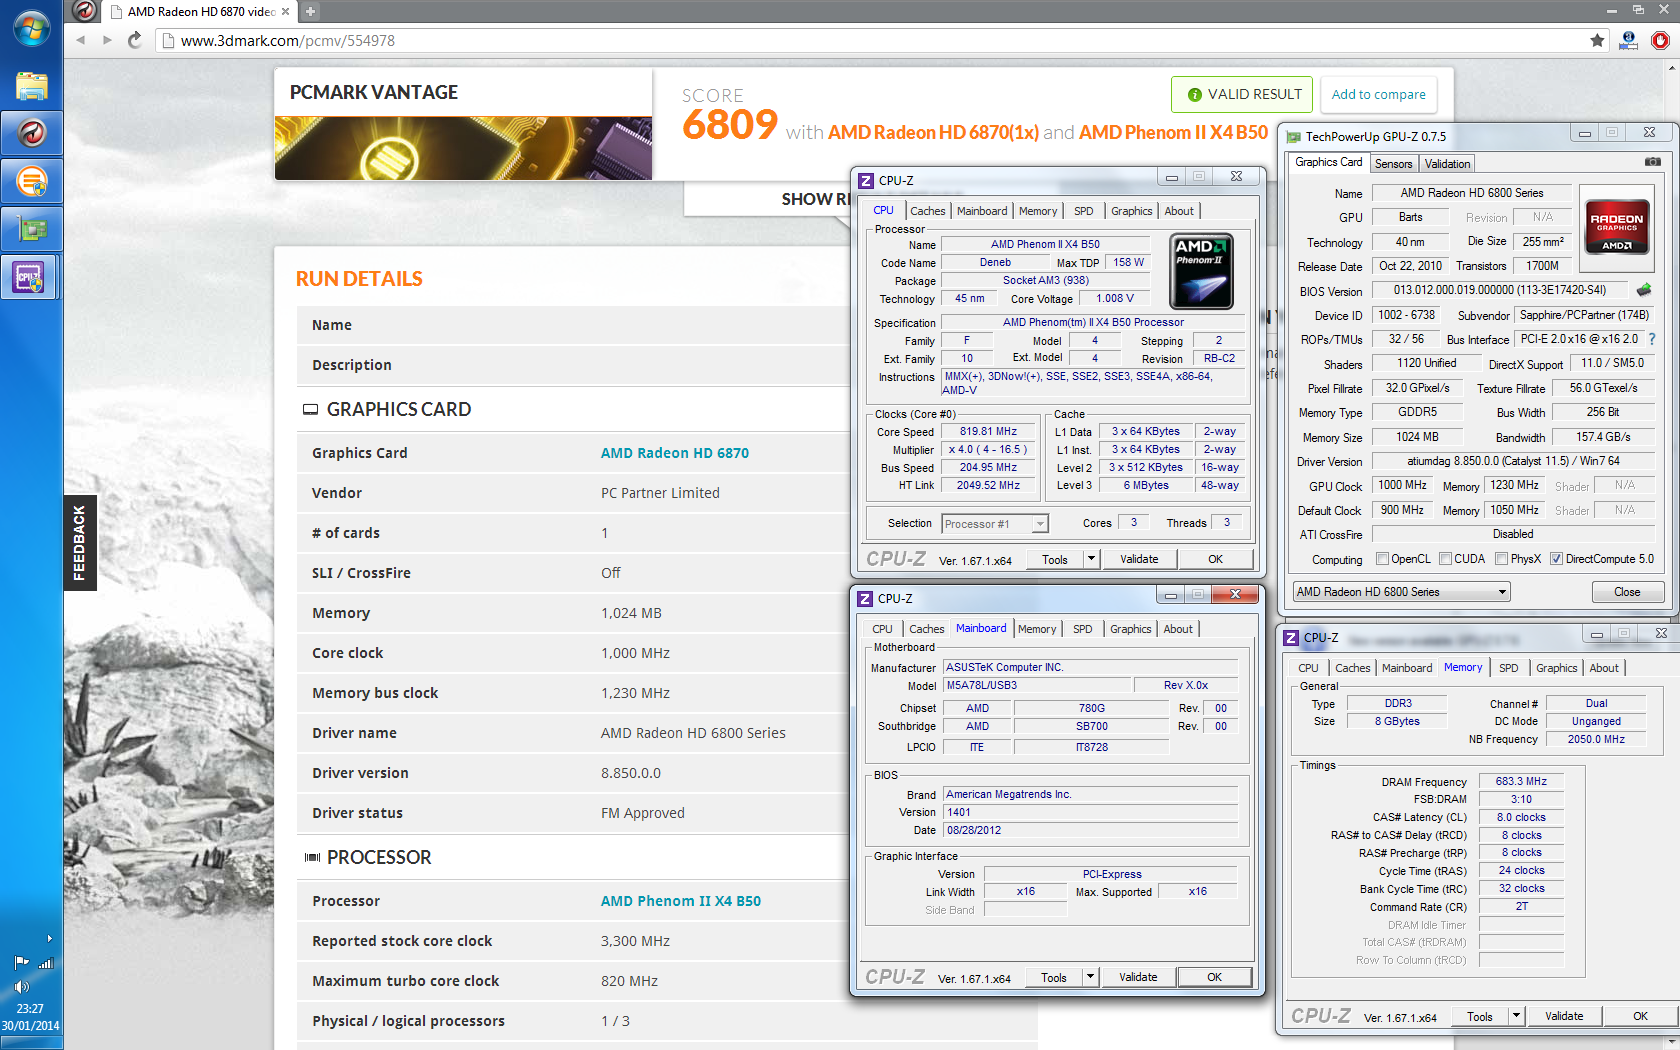The width and height of the screenshot is (1680, 1050).
Task: Open Tools arrow in CPU-Z Mainboard window
Action: click(1090, 977)
